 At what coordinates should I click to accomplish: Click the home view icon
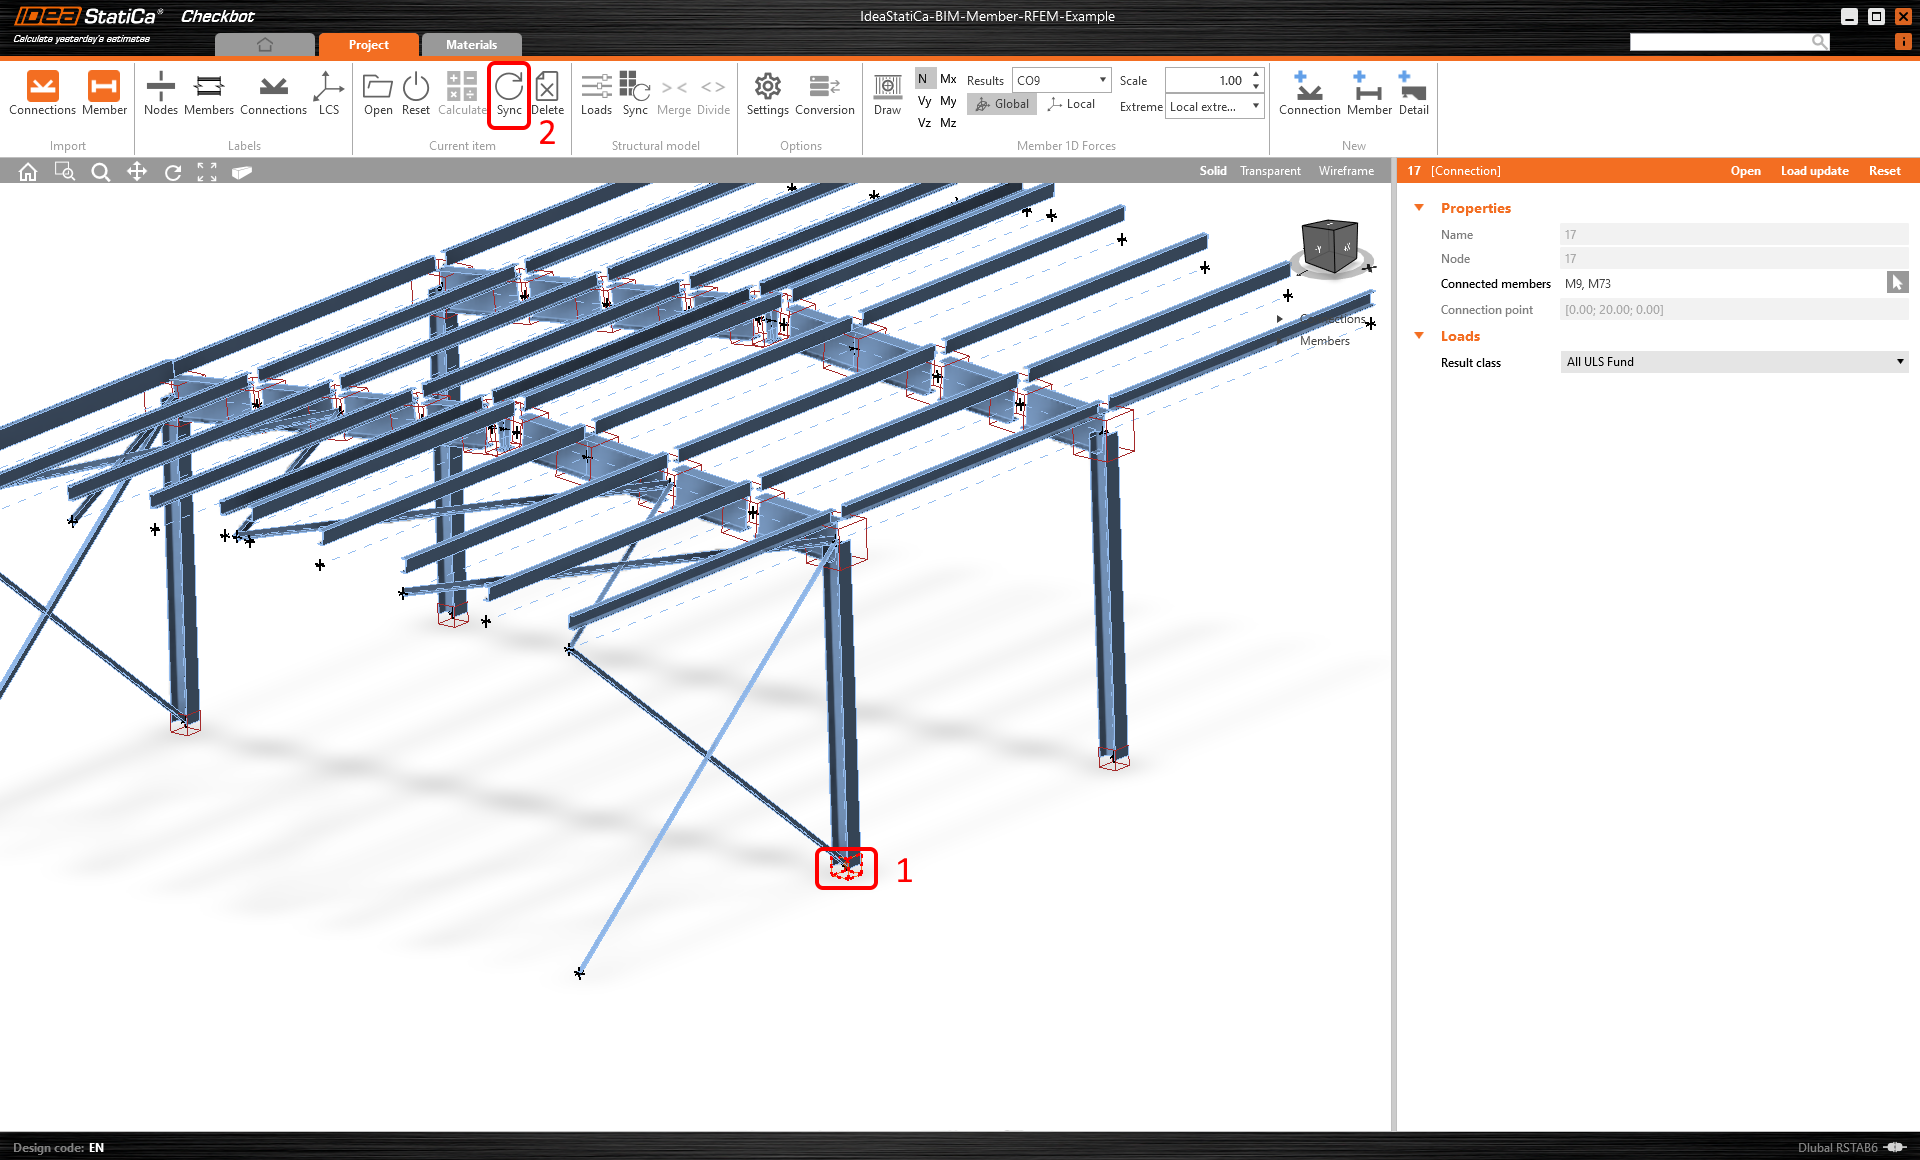(28, 172)
